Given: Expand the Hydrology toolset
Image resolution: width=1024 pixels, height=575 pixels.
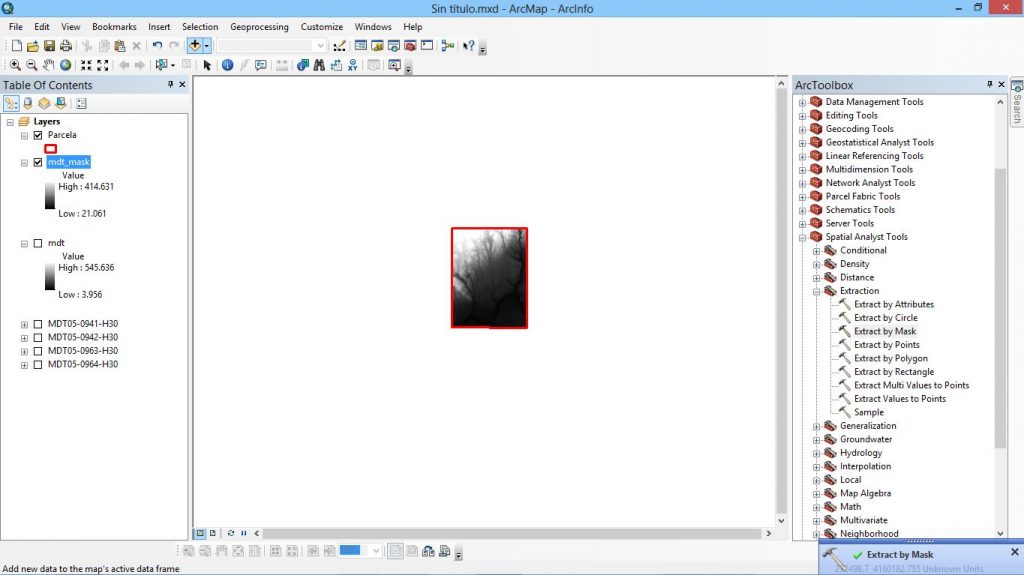Looking at the screenshot, I should coord(816,453).
